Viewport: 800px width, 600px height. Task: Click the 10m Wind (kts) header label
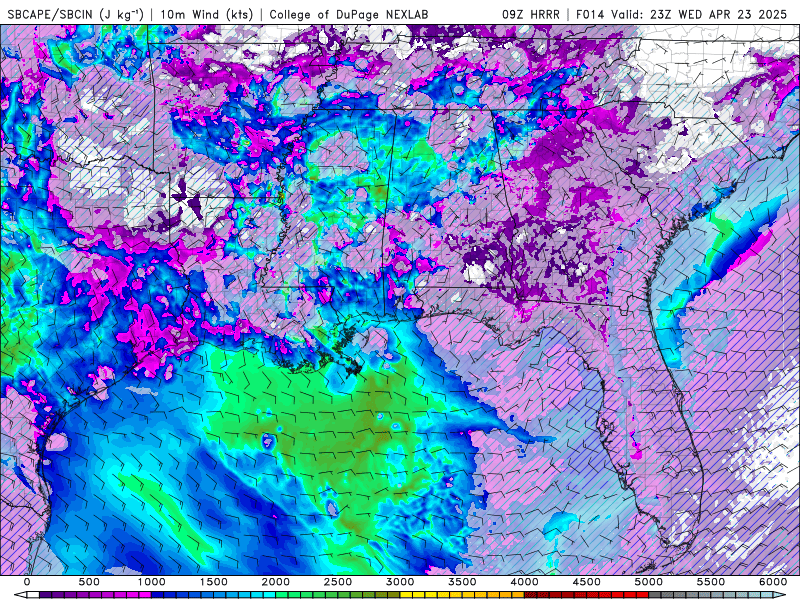pos(207,14)
